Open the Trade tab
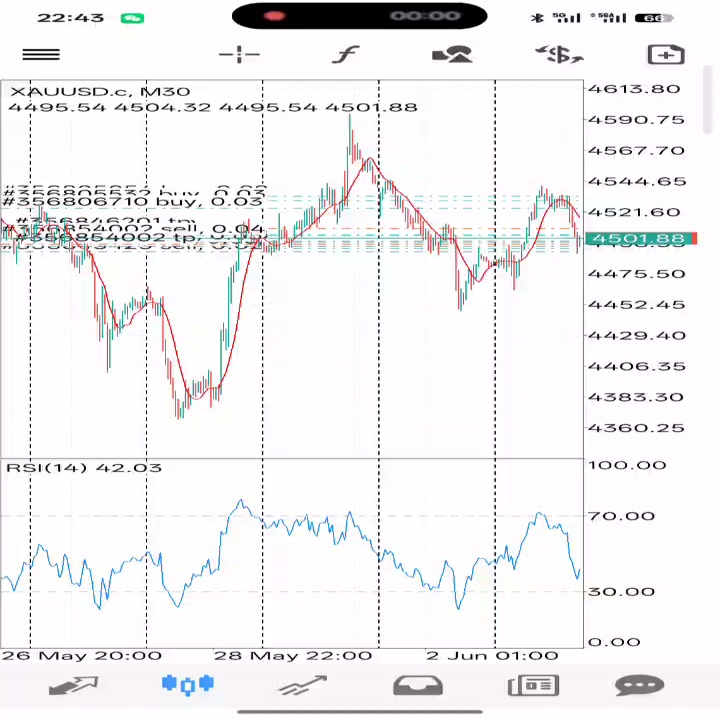 point(303,686)
